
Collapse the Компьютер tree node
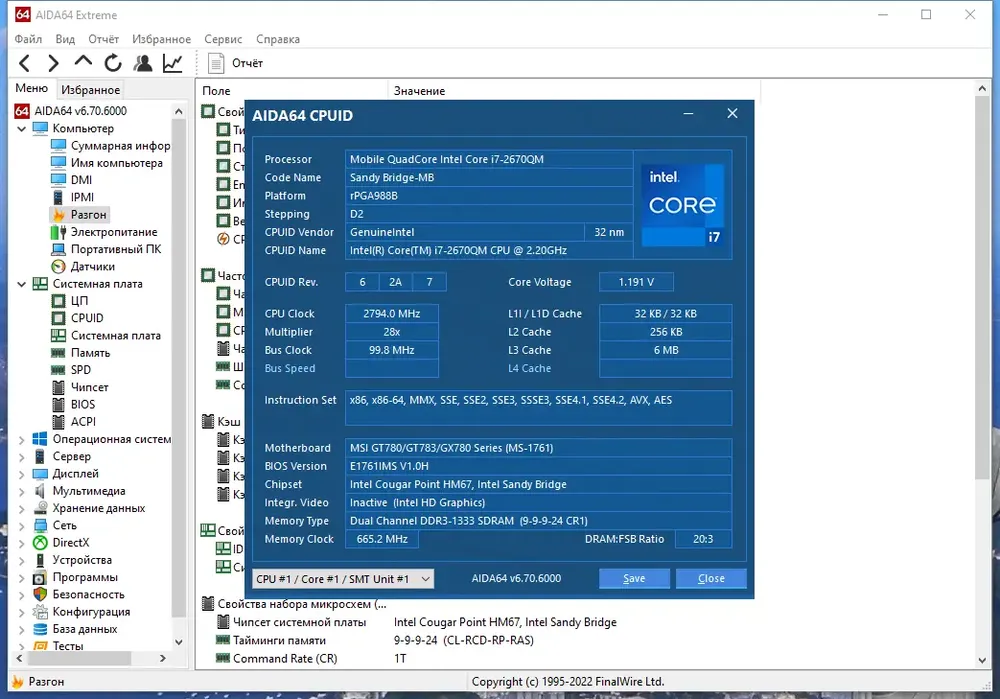21,129
